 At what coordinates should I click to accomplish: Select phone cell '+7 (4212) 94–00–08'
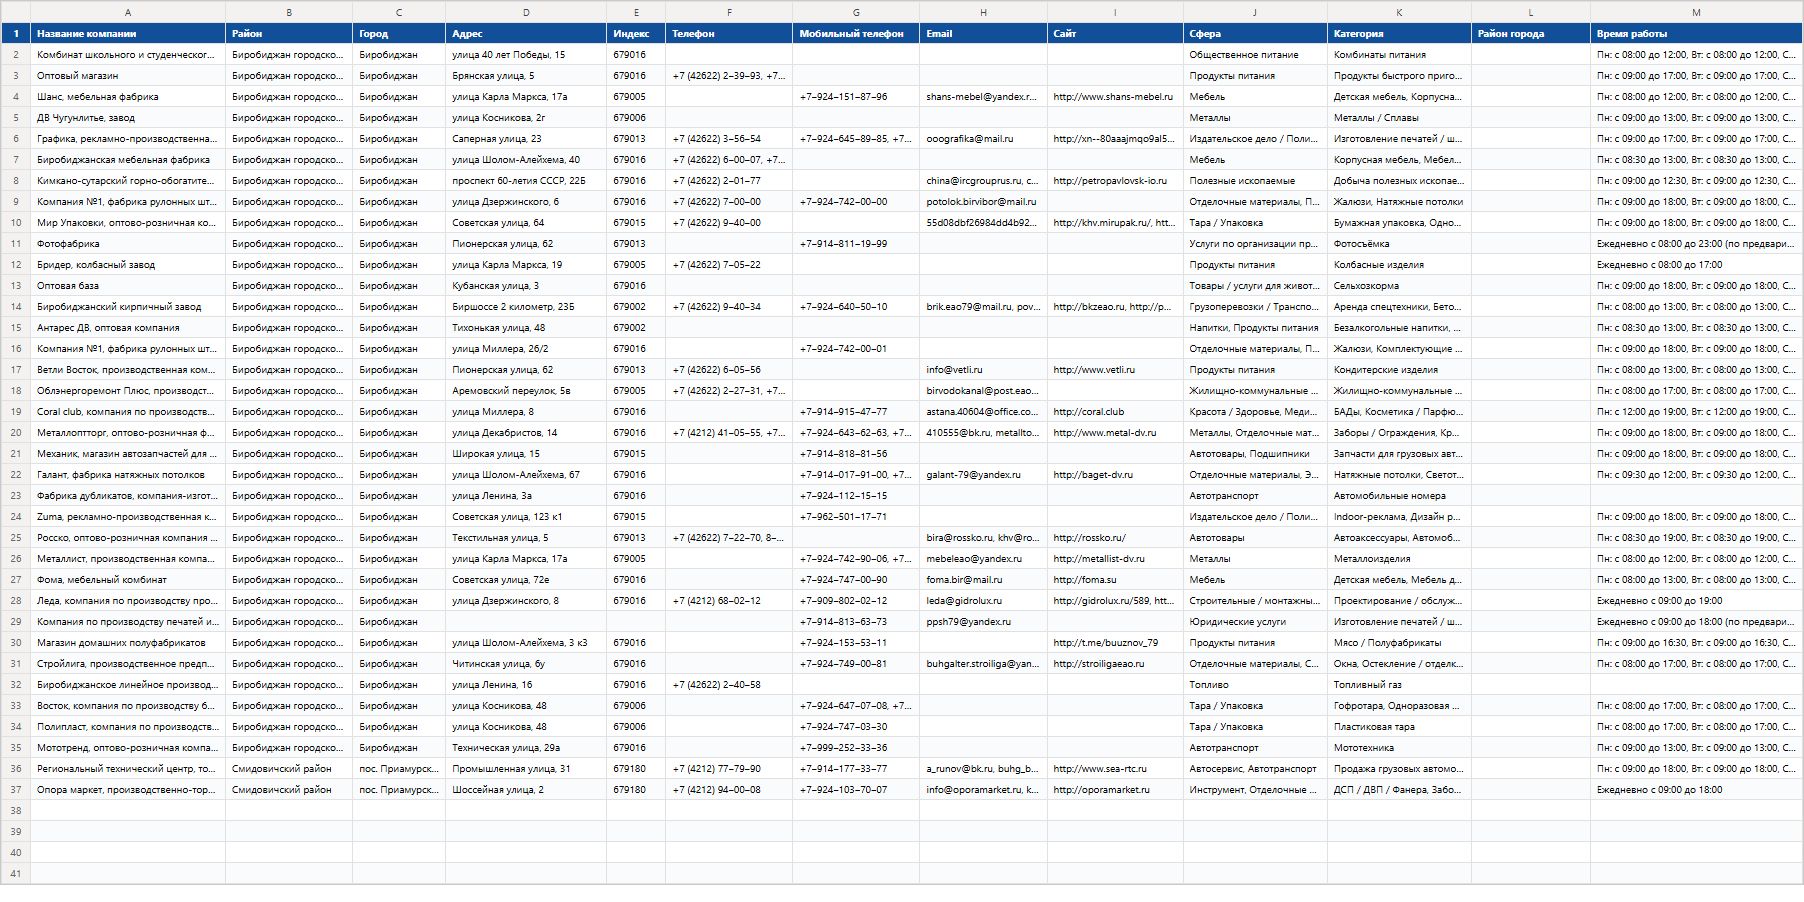coord(729,790)
